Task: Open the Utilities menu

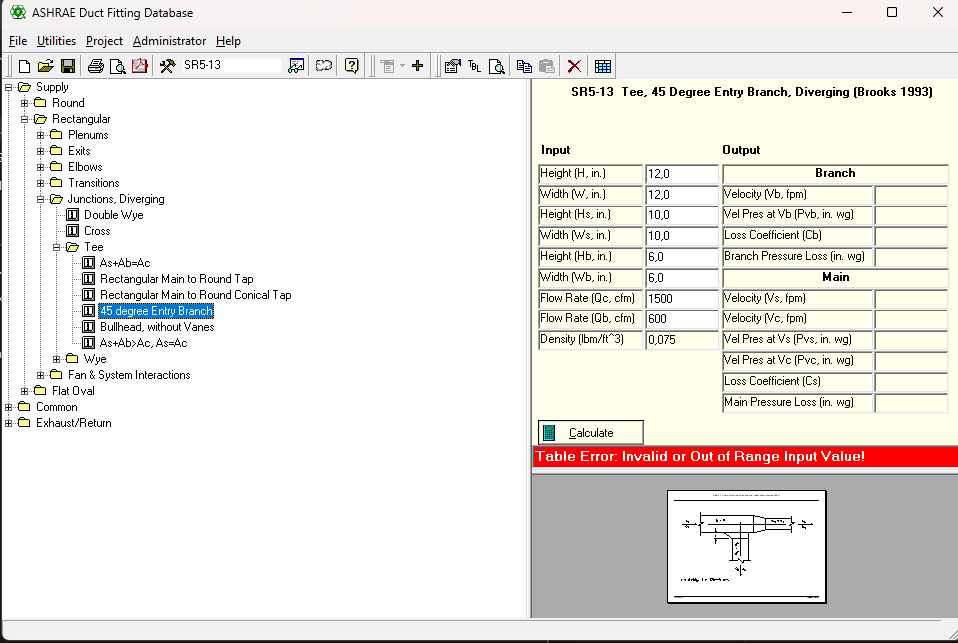Action: pyautogui.click(x=56, y=41)
